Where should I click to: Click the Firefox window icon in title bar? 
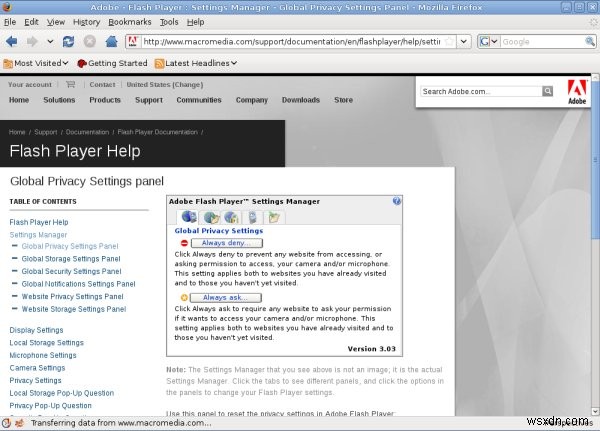point(7,7)
